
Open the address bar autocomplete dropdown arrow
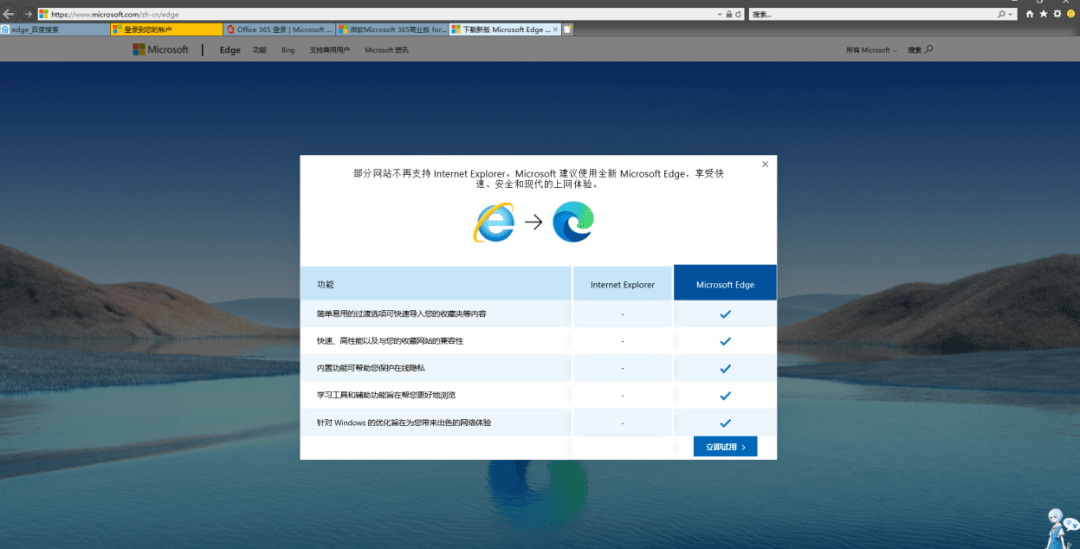tap(720, 14)
